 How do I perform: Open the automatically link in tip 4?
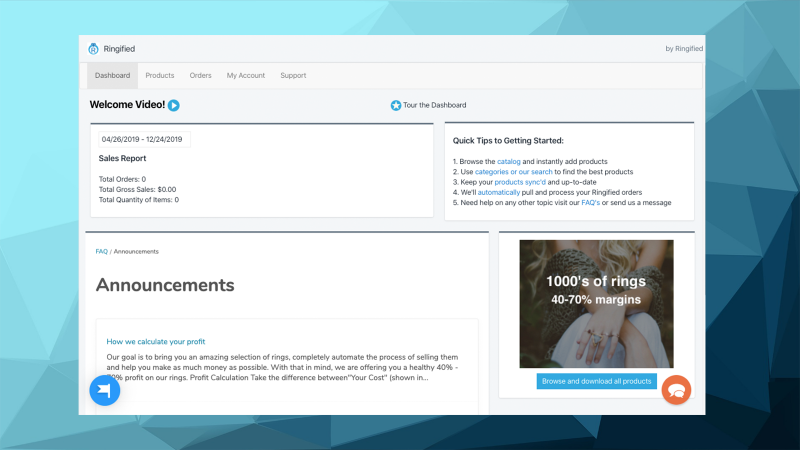coord(498,192)
